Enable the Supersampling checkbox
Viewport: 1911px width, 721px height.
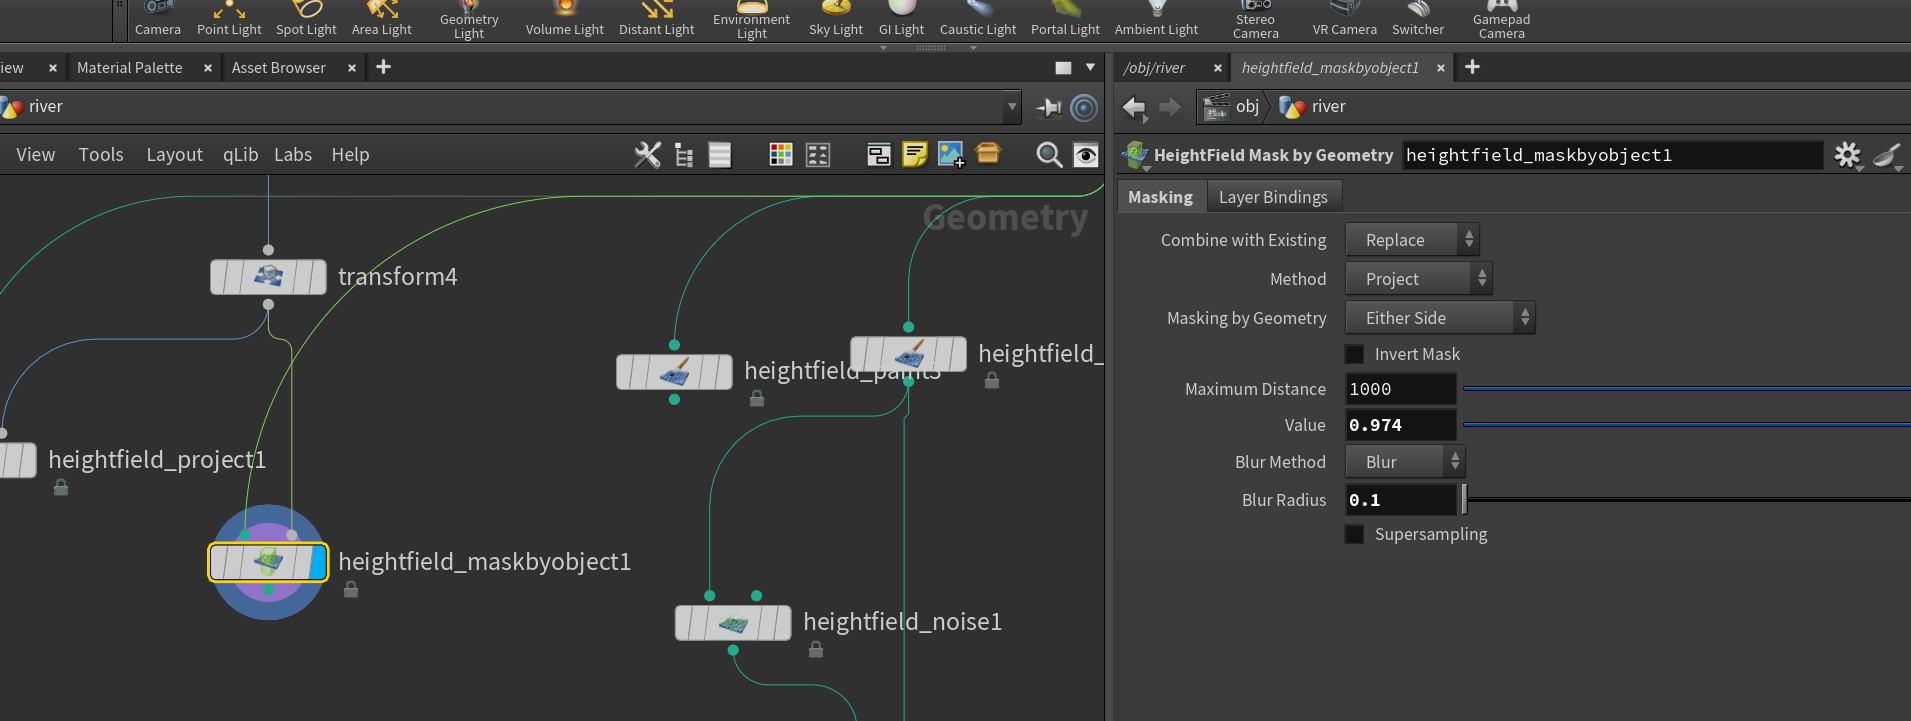1355,534
